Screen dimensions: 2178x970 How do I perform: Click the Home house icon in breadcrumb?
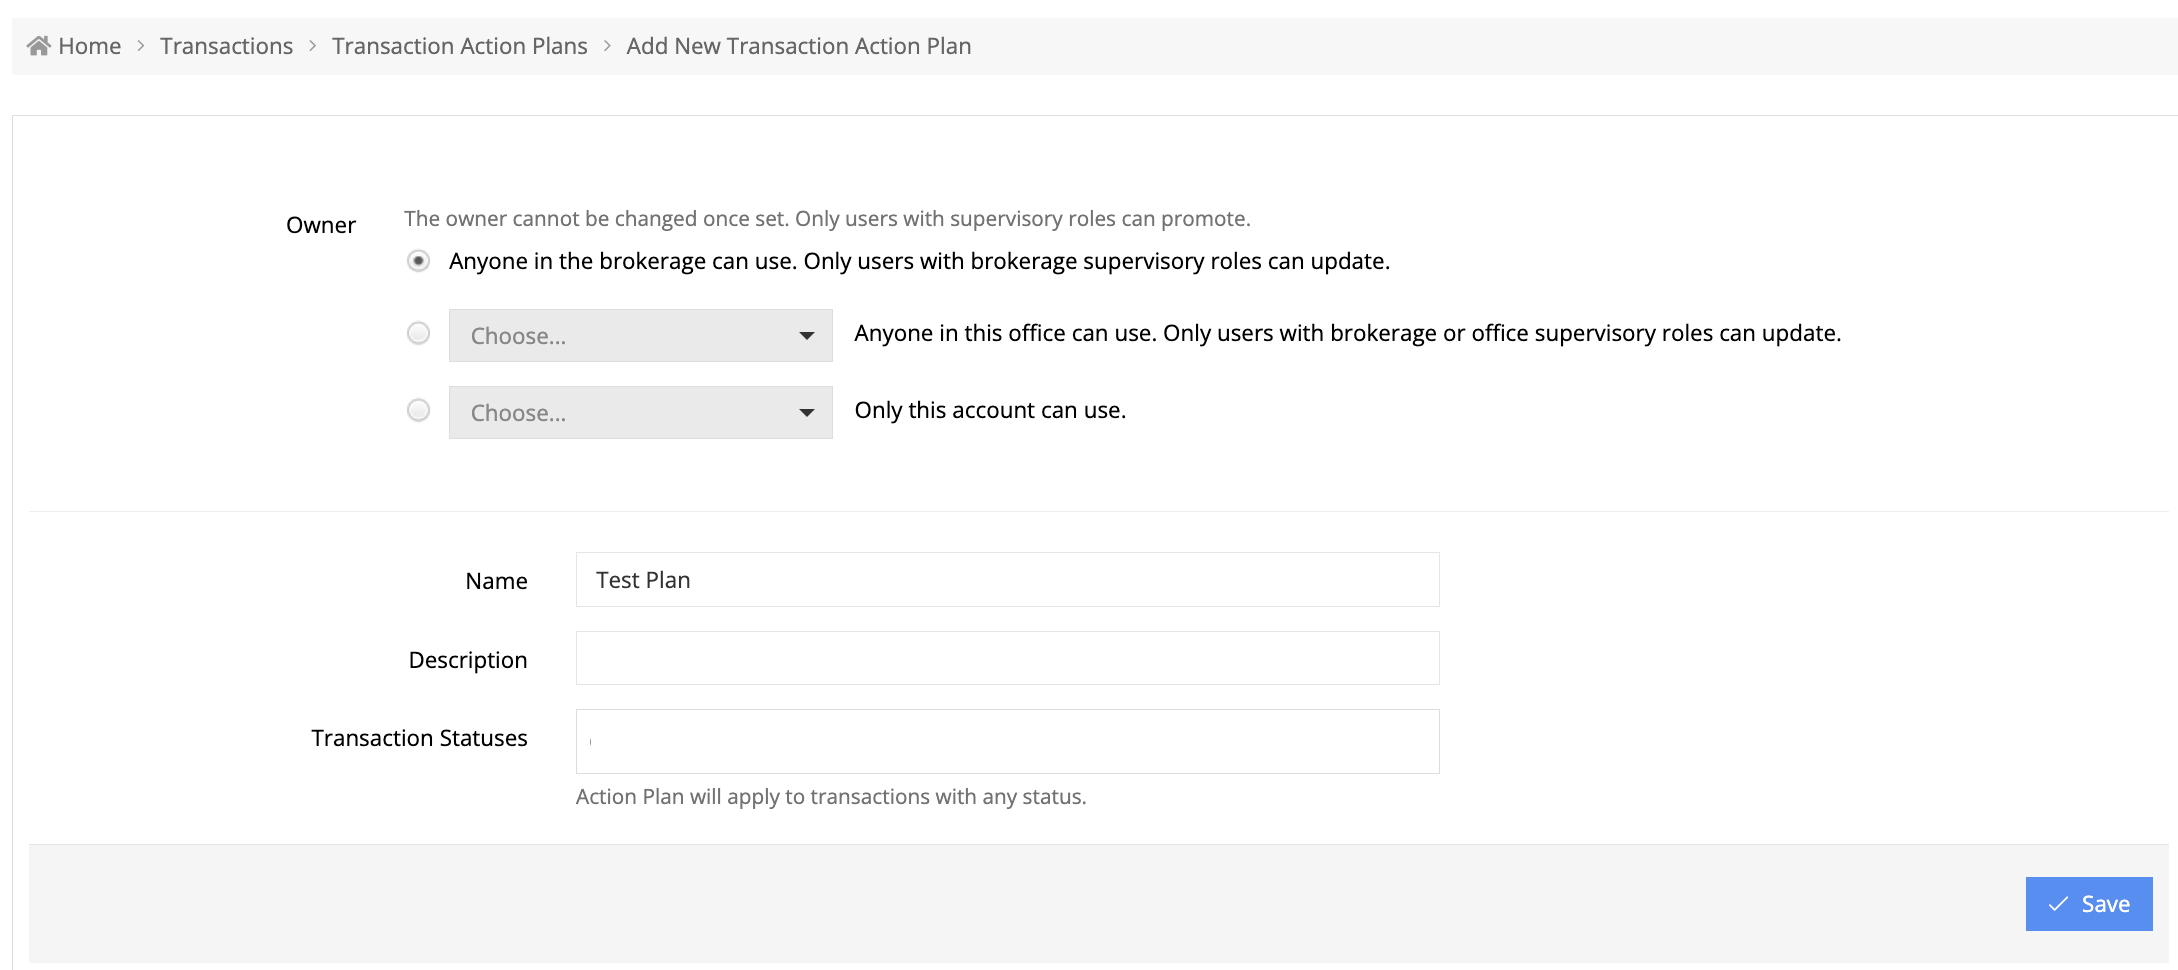click(39, 45)
